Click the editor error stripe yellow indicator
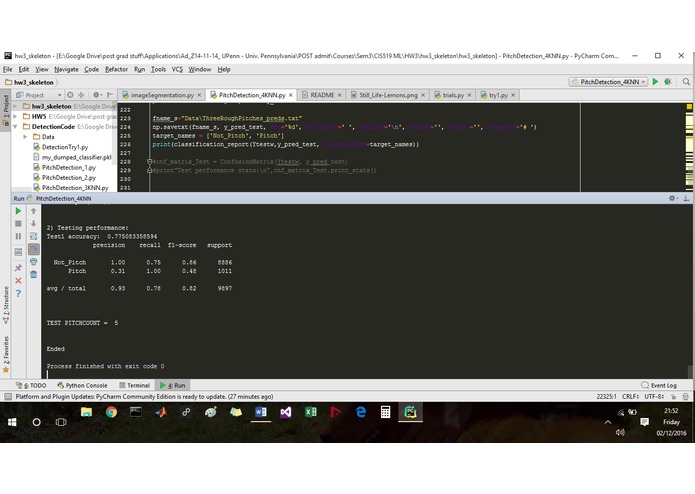 (689, 107)
